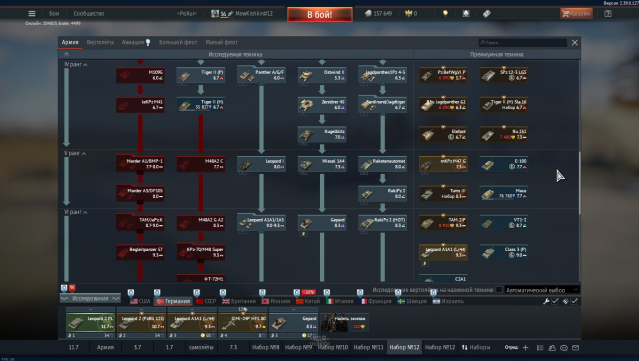Toggle helicopter research on ground vehicles checkbox
The height and width of the screenshot is (361, 639).
[498, 290]
